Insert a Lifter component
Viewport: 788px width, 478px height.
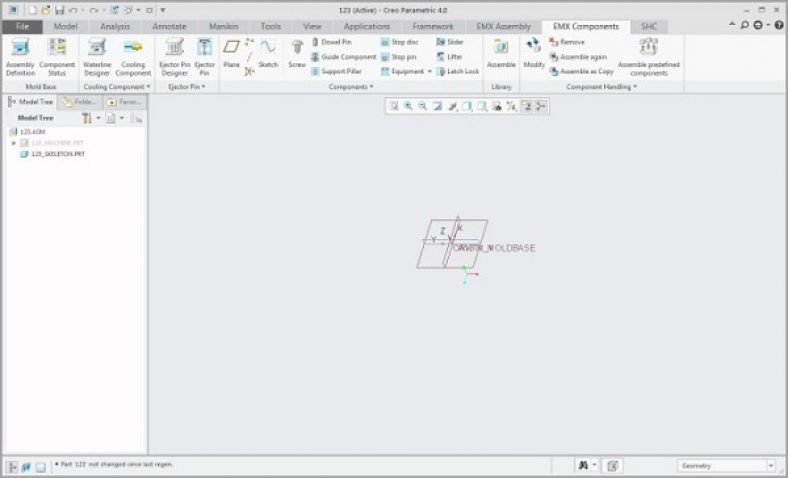click(449, 57)
